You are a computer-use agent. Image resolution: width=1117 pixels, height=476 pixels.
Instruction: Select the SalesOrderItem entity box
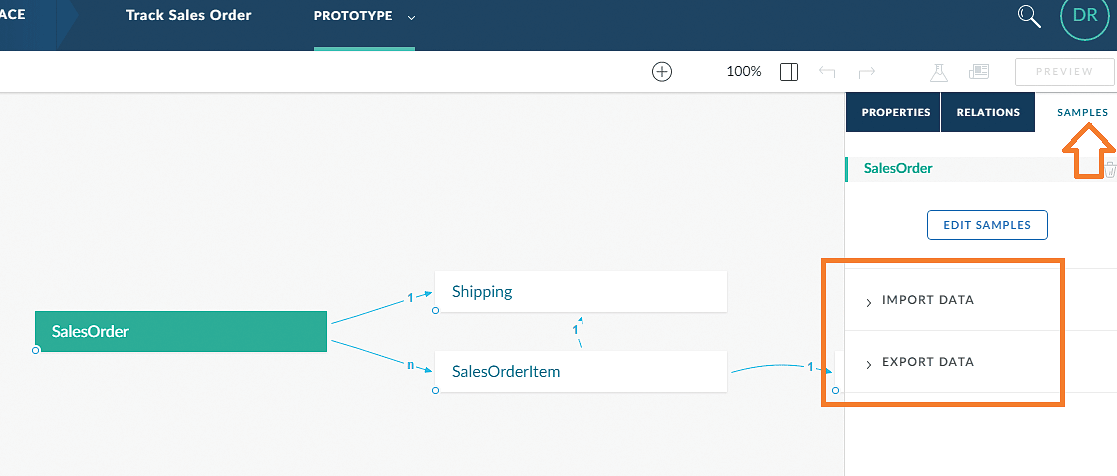pos(580,371)
